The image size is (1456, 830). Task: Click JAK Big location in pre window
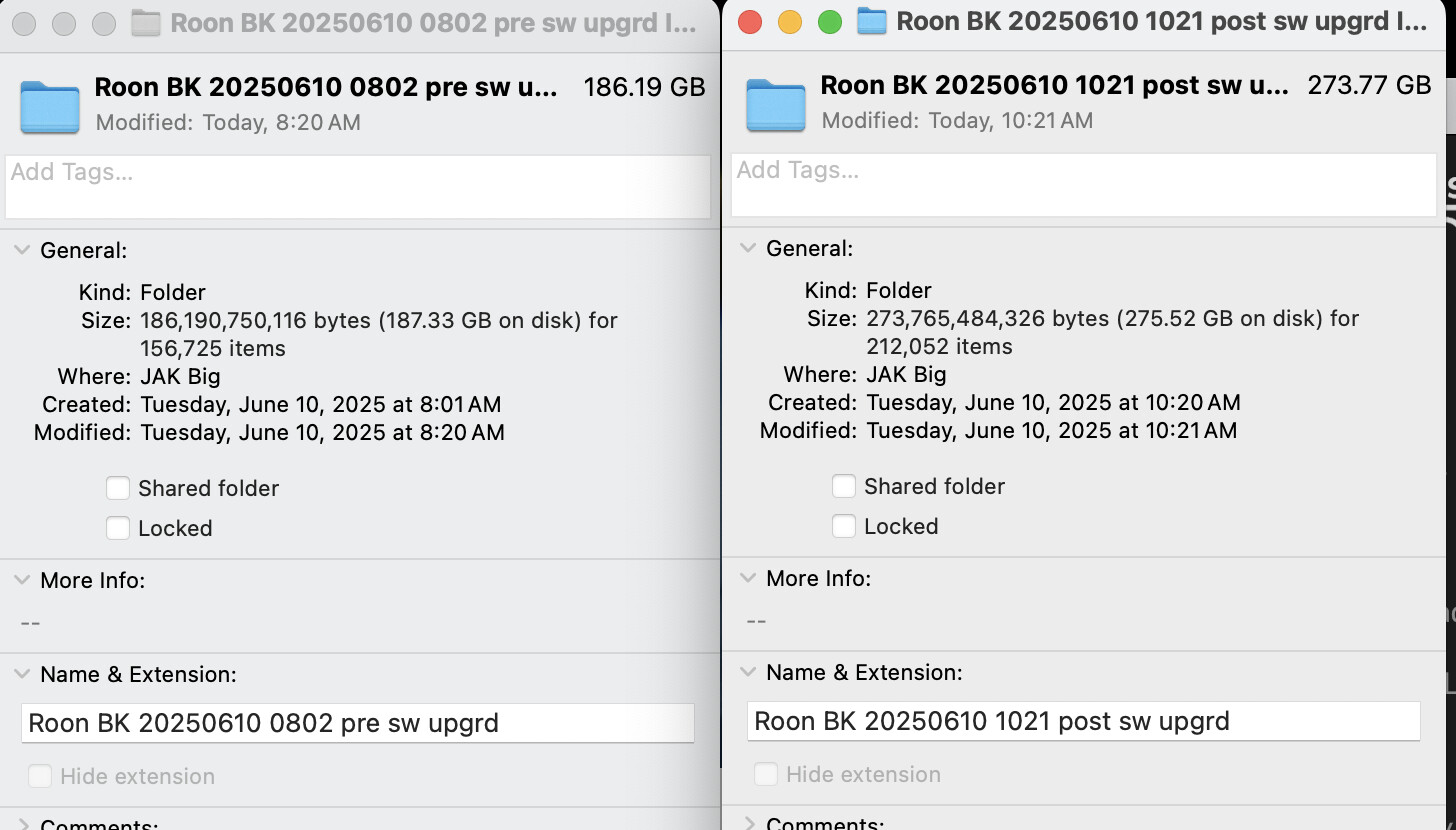pos(180,377)
